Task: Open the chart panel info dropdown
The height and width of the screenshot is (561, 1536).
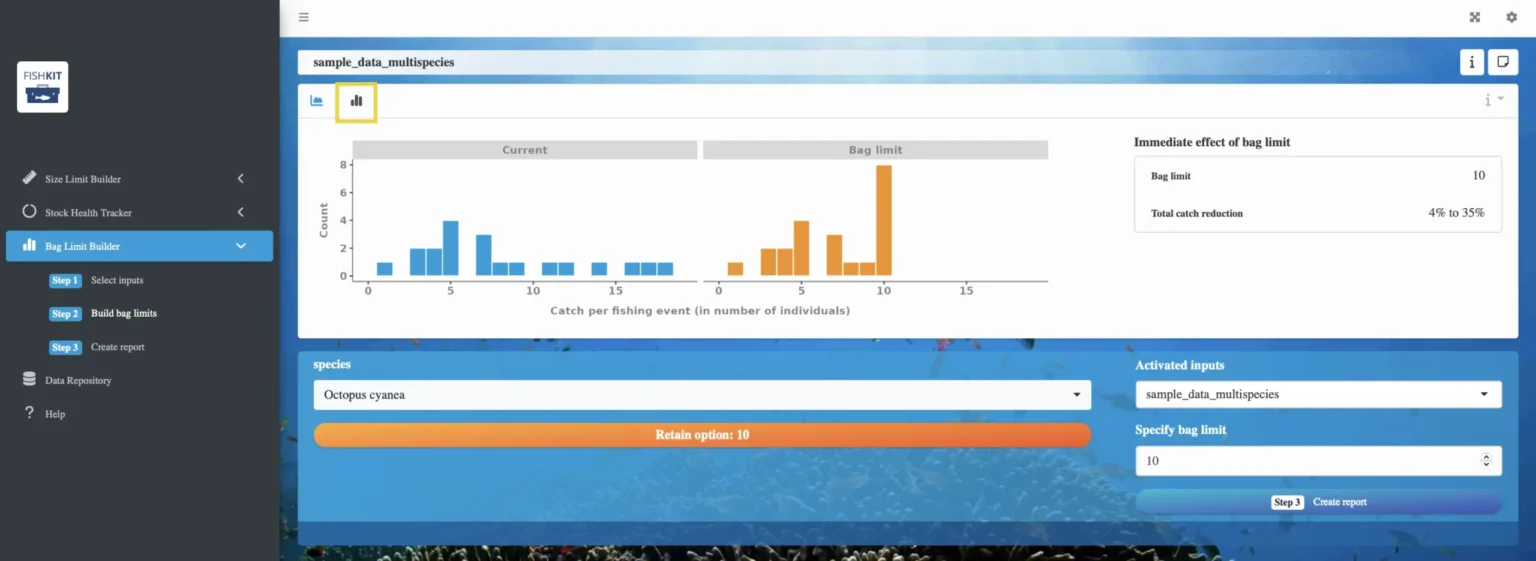Action: (x=1494, y=100)
